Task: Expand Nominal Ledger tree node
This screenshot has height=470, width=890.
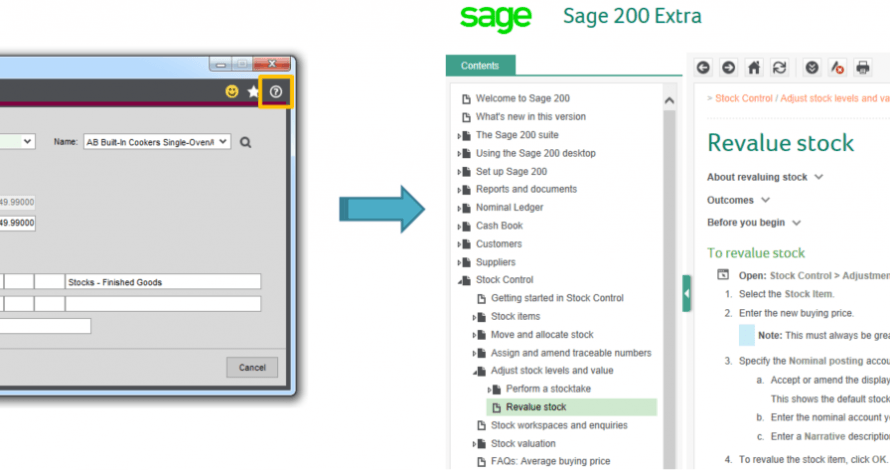Action: pos(459,208)
